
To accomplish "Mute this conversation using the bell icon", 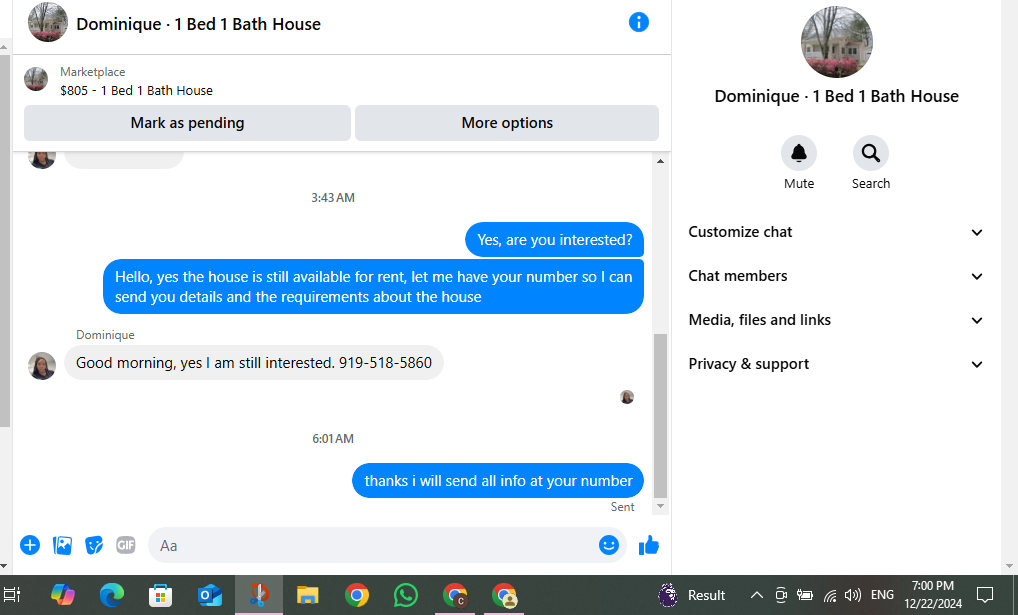I will pyautogui.click(x=799, y=153).
